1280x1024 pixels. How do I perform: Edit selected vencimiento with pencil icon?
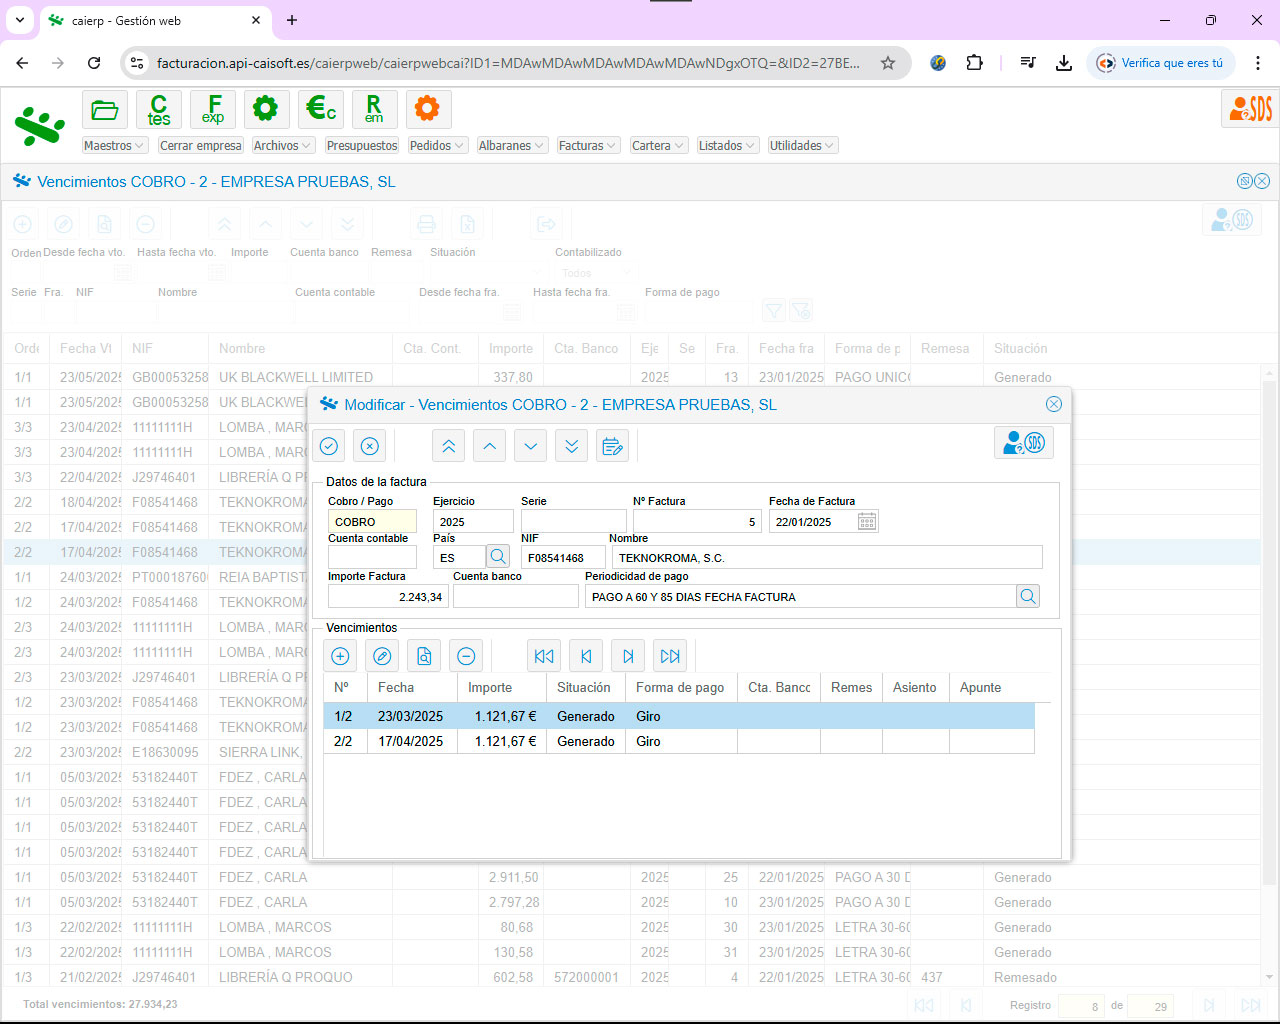point(382,656)
